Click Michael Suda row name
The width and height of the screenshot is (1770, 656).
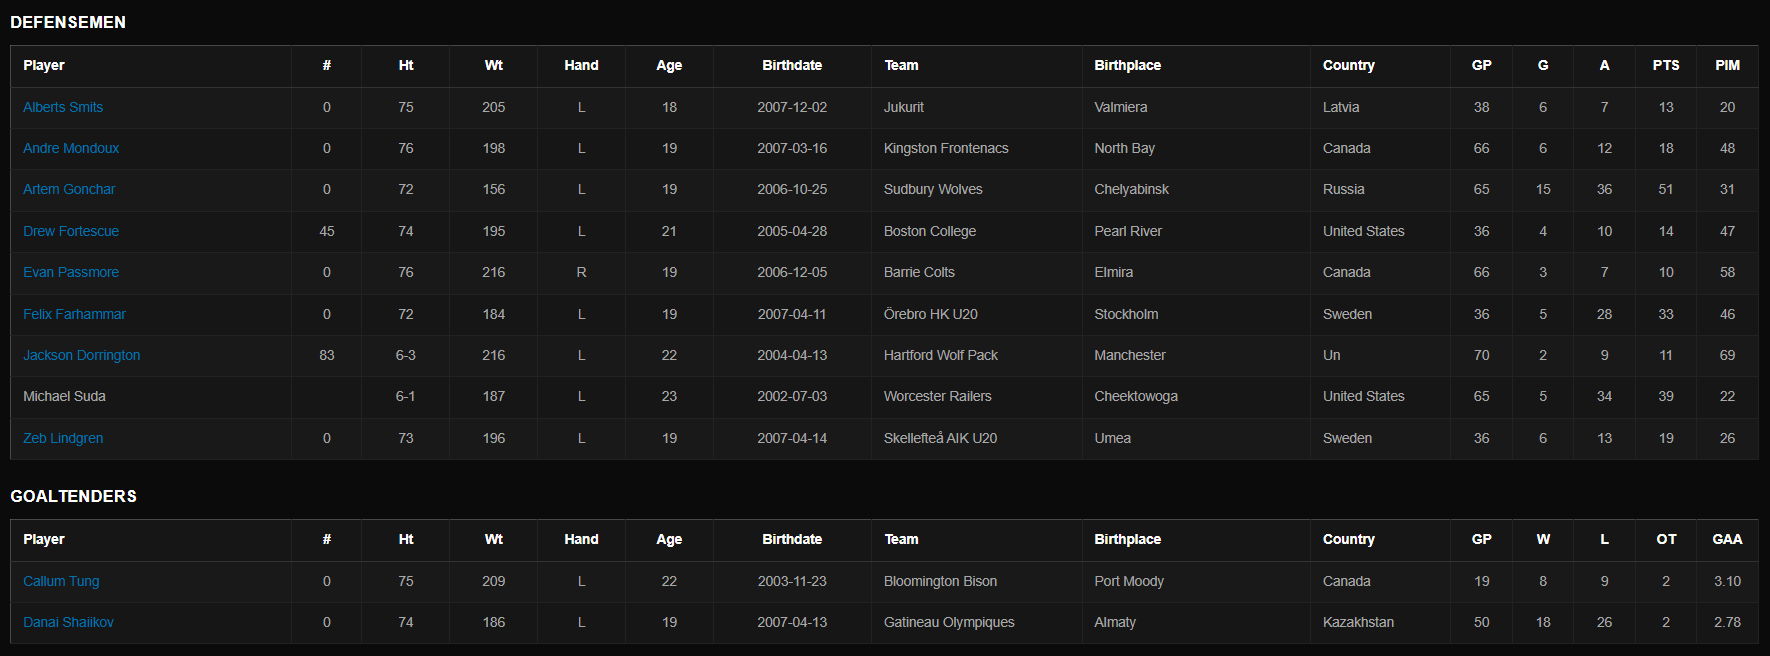coord(64,396)
